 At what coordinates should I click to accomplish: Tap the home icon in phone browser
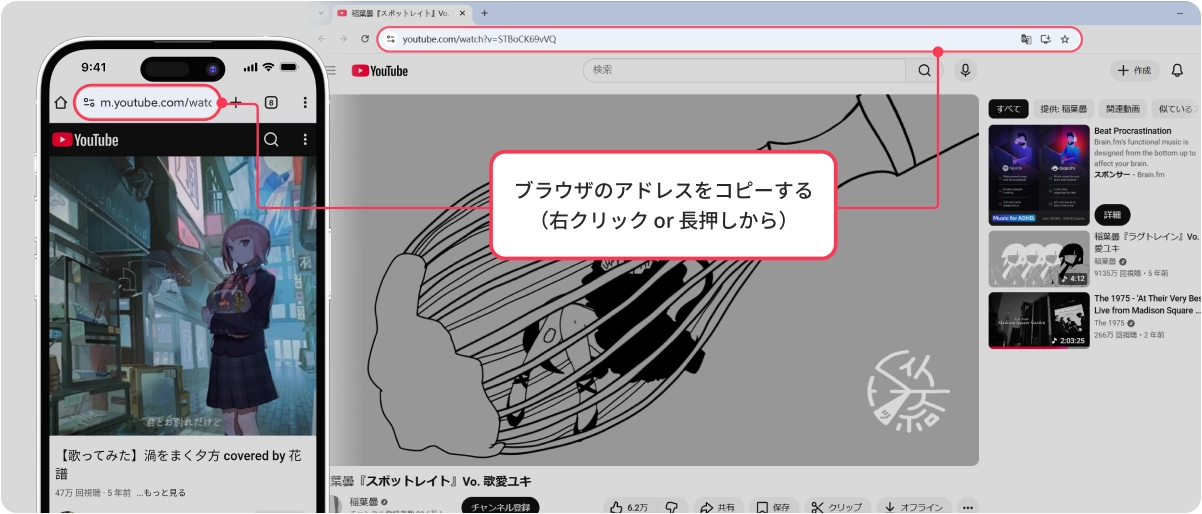61,103
